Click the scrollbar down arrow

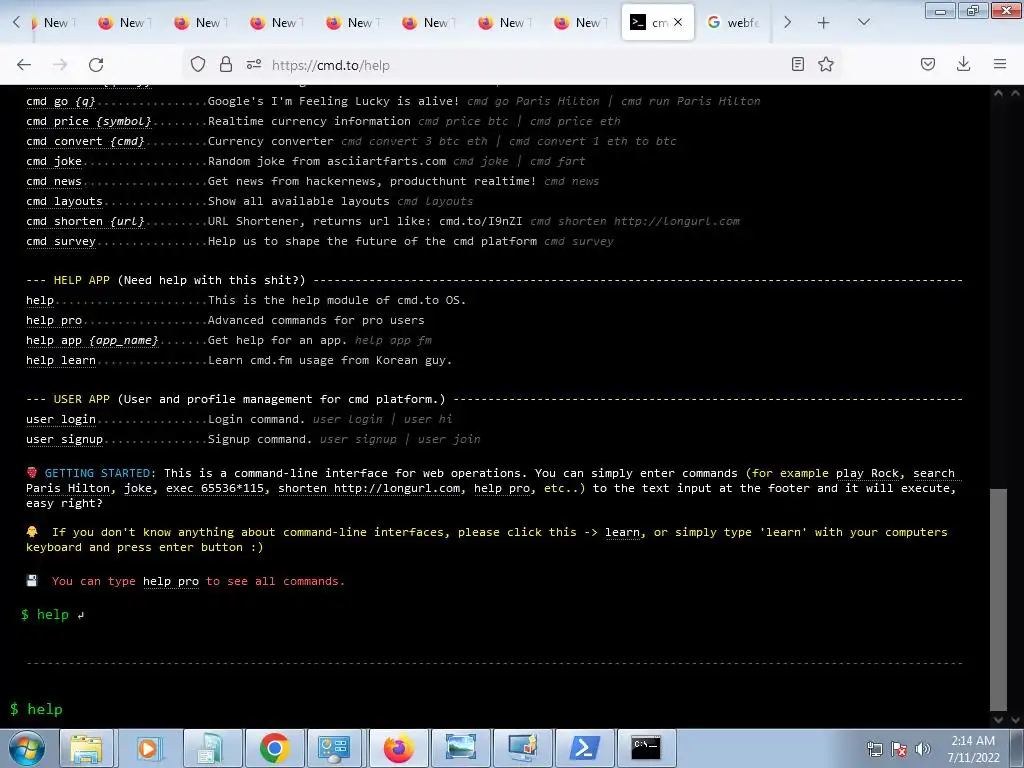click(x=998, y=720)
